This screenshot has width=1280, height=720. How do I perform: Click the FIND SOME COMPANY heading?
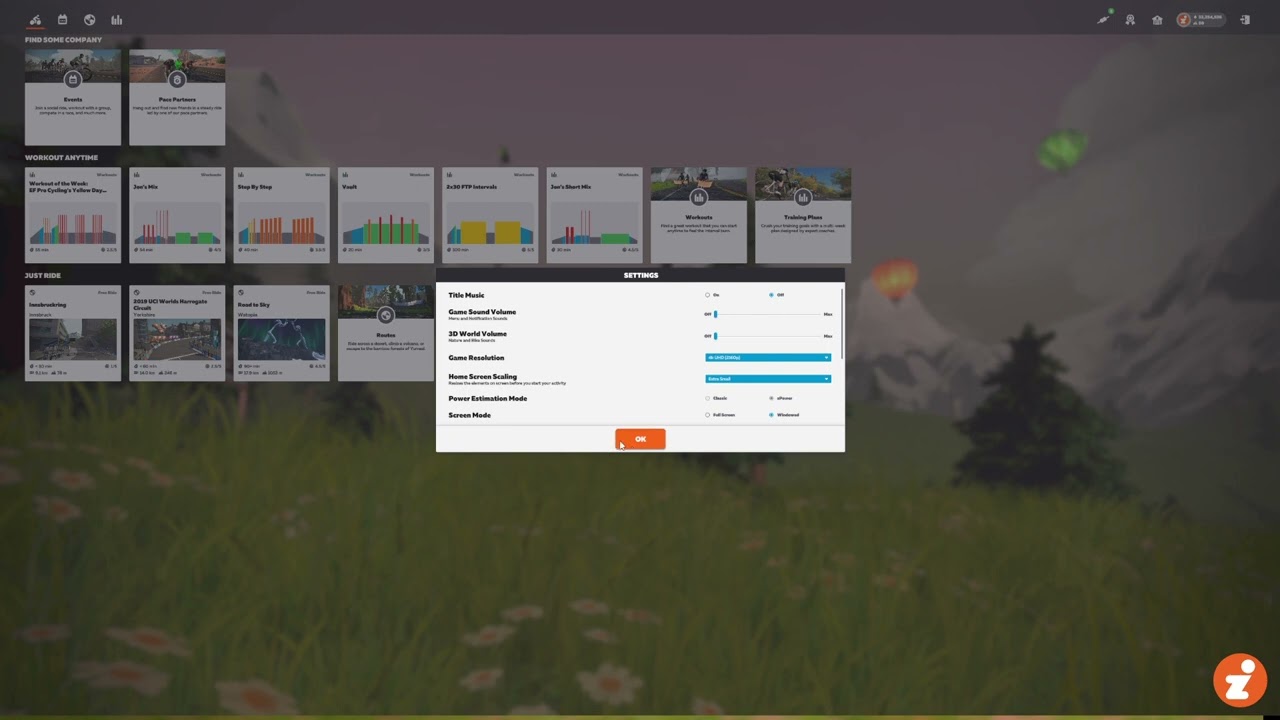(64, 40)
